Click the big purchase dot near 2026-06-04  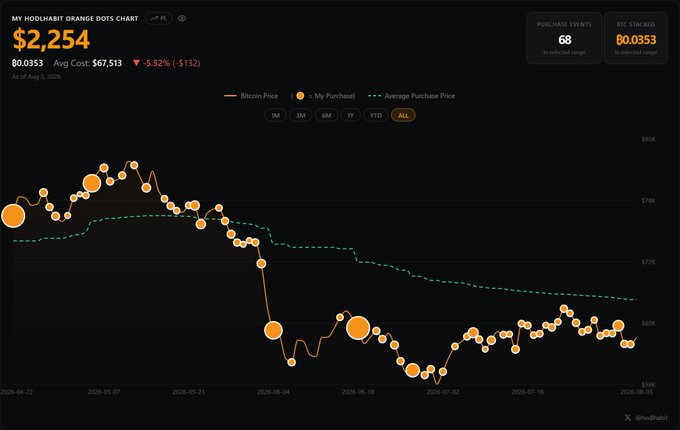click(273, 330)
